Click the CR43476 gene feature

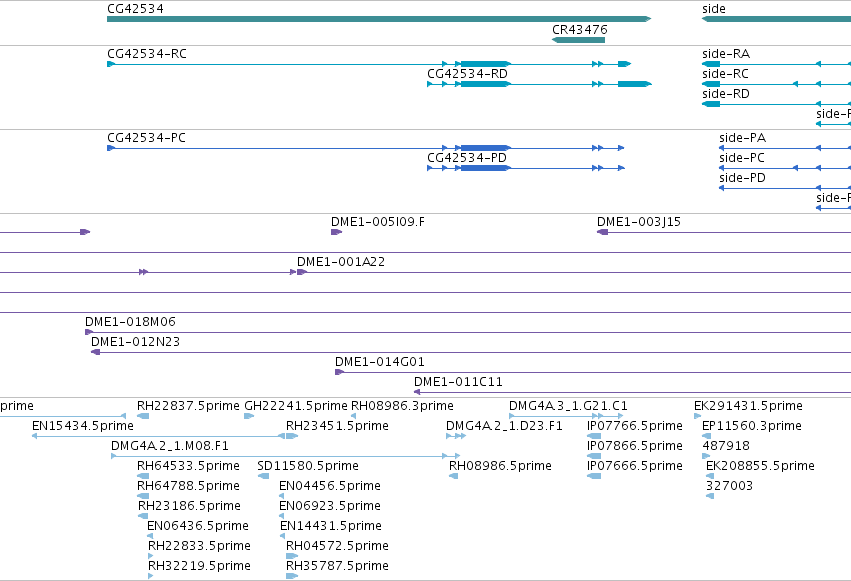coord(579,40)
